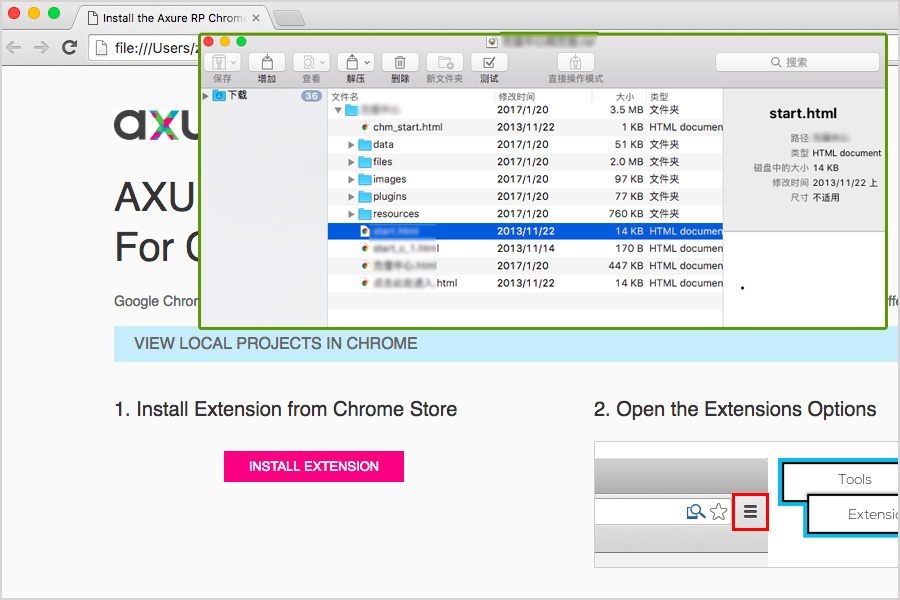Screen dimensions: 900x600
Task: Maximize the archive window with green button
Action: click(x=242, y=41)
